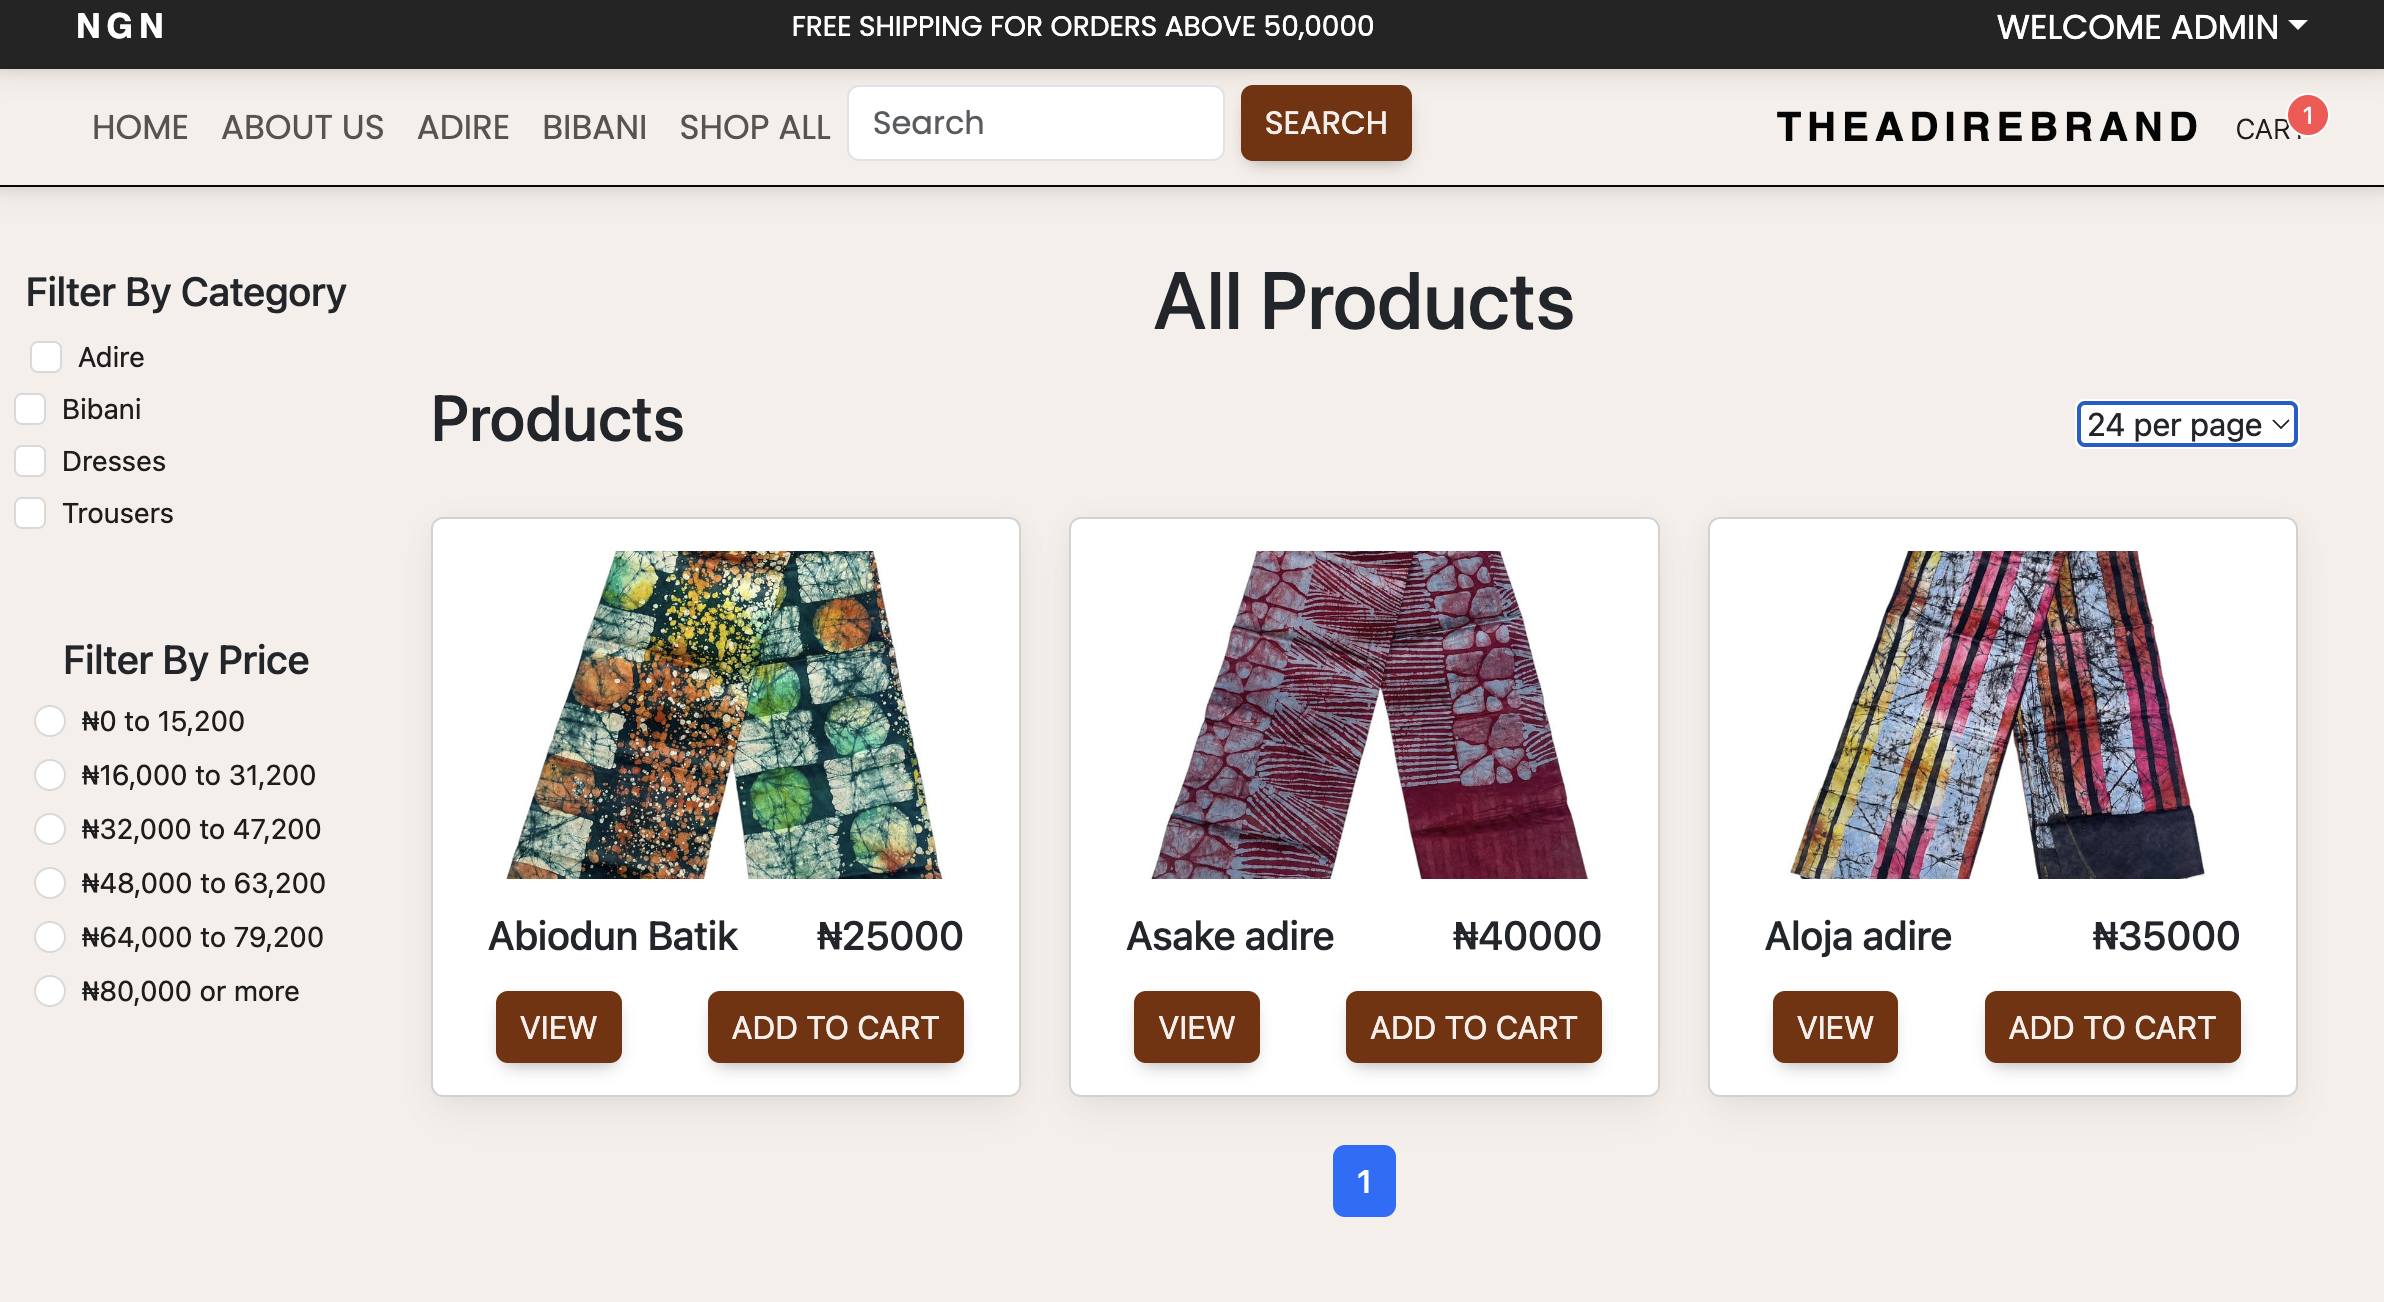Click the Aloja adire product image
The width and height of the screenshot is (2384, 1302).
[2002, 714]
